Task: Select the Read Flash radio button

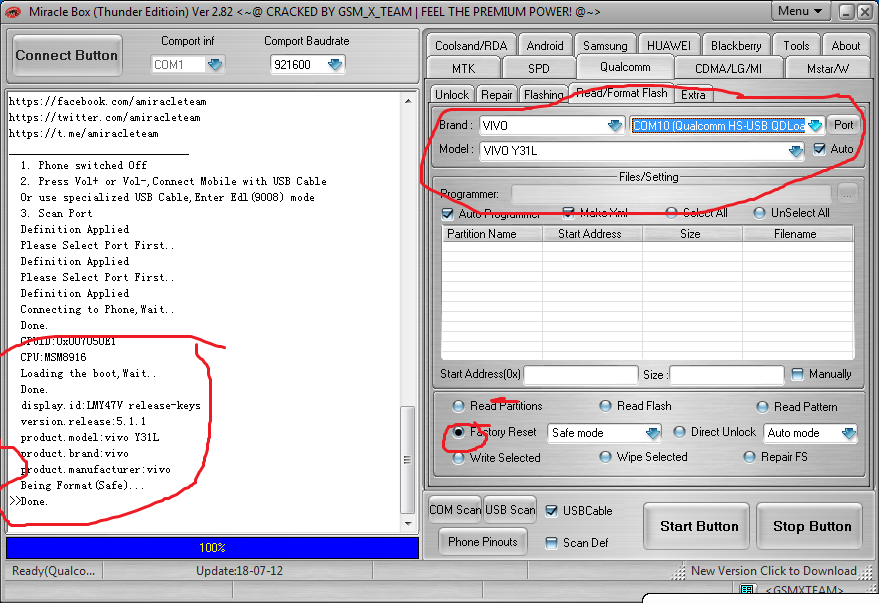Action: pos(605,406)
